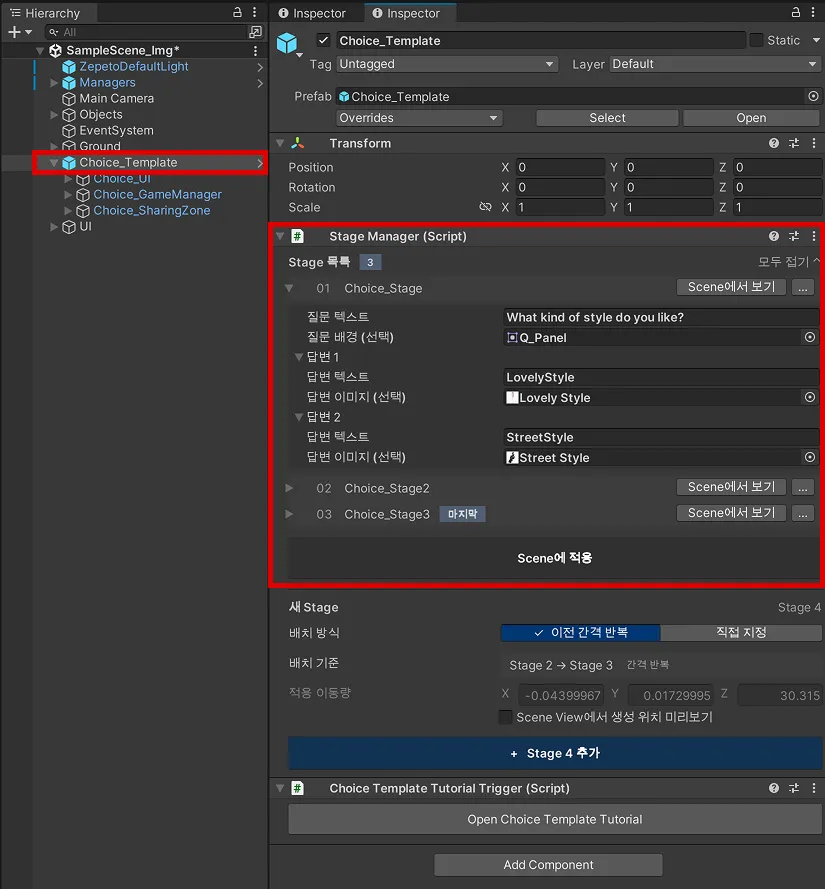Open the prefab Overrides dropdown
The image size is (825, 889).
(419, 118)
